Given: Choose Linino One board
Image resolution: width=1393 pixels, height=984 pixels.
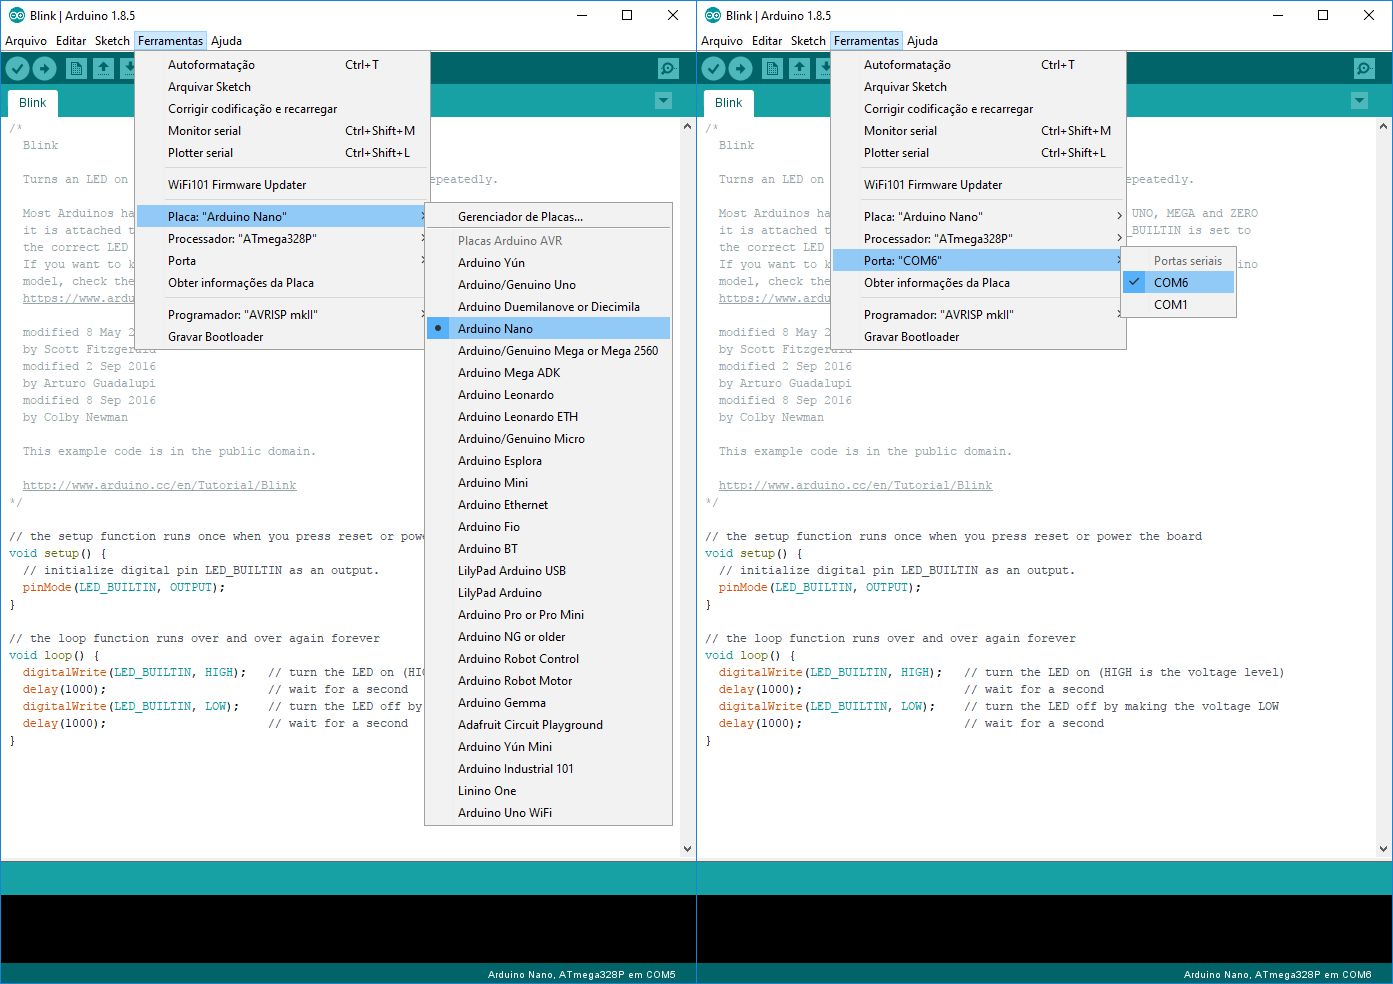Looking at the screenshot, I should click(x=548, y=790).
